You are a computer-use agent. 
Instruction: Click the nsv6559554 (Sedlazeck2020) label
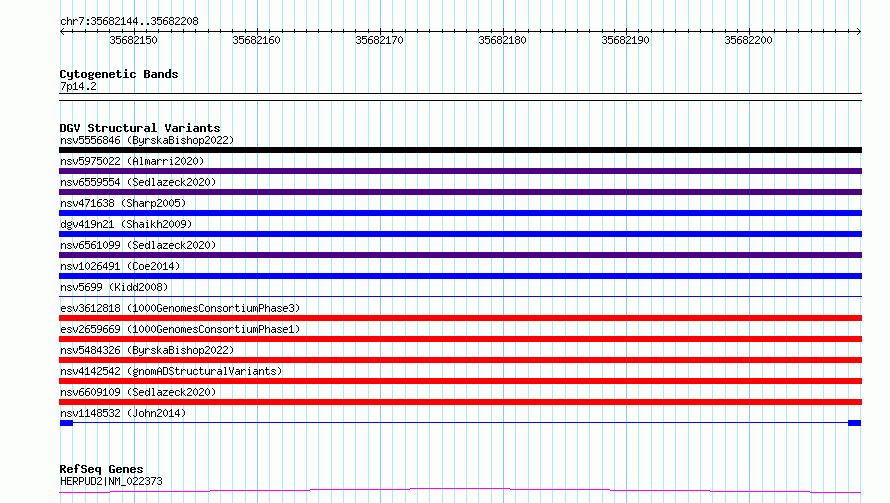tap(138, 182)
